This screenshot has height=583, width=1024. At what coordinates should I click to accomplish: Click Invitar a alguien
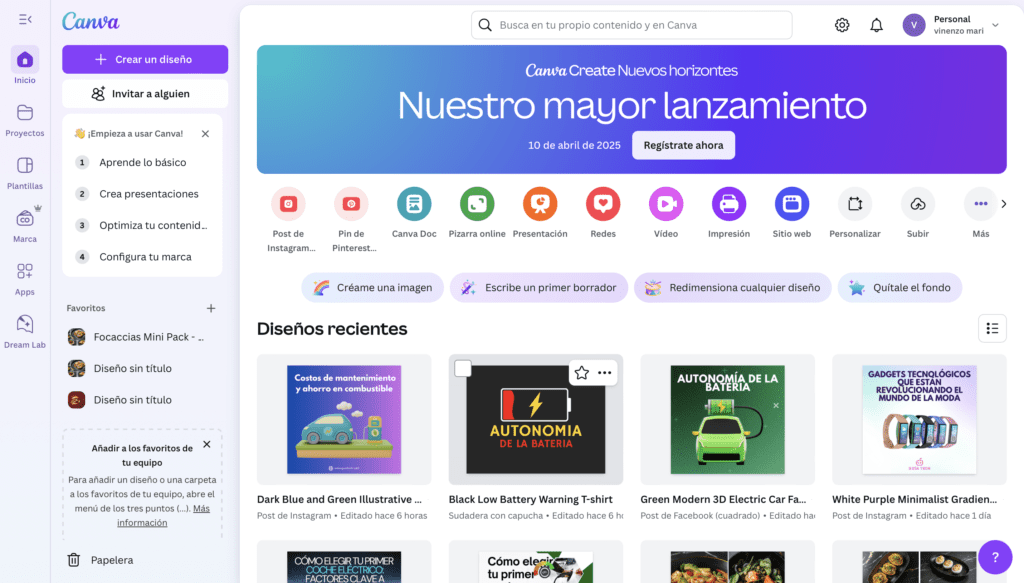point(145,94)
